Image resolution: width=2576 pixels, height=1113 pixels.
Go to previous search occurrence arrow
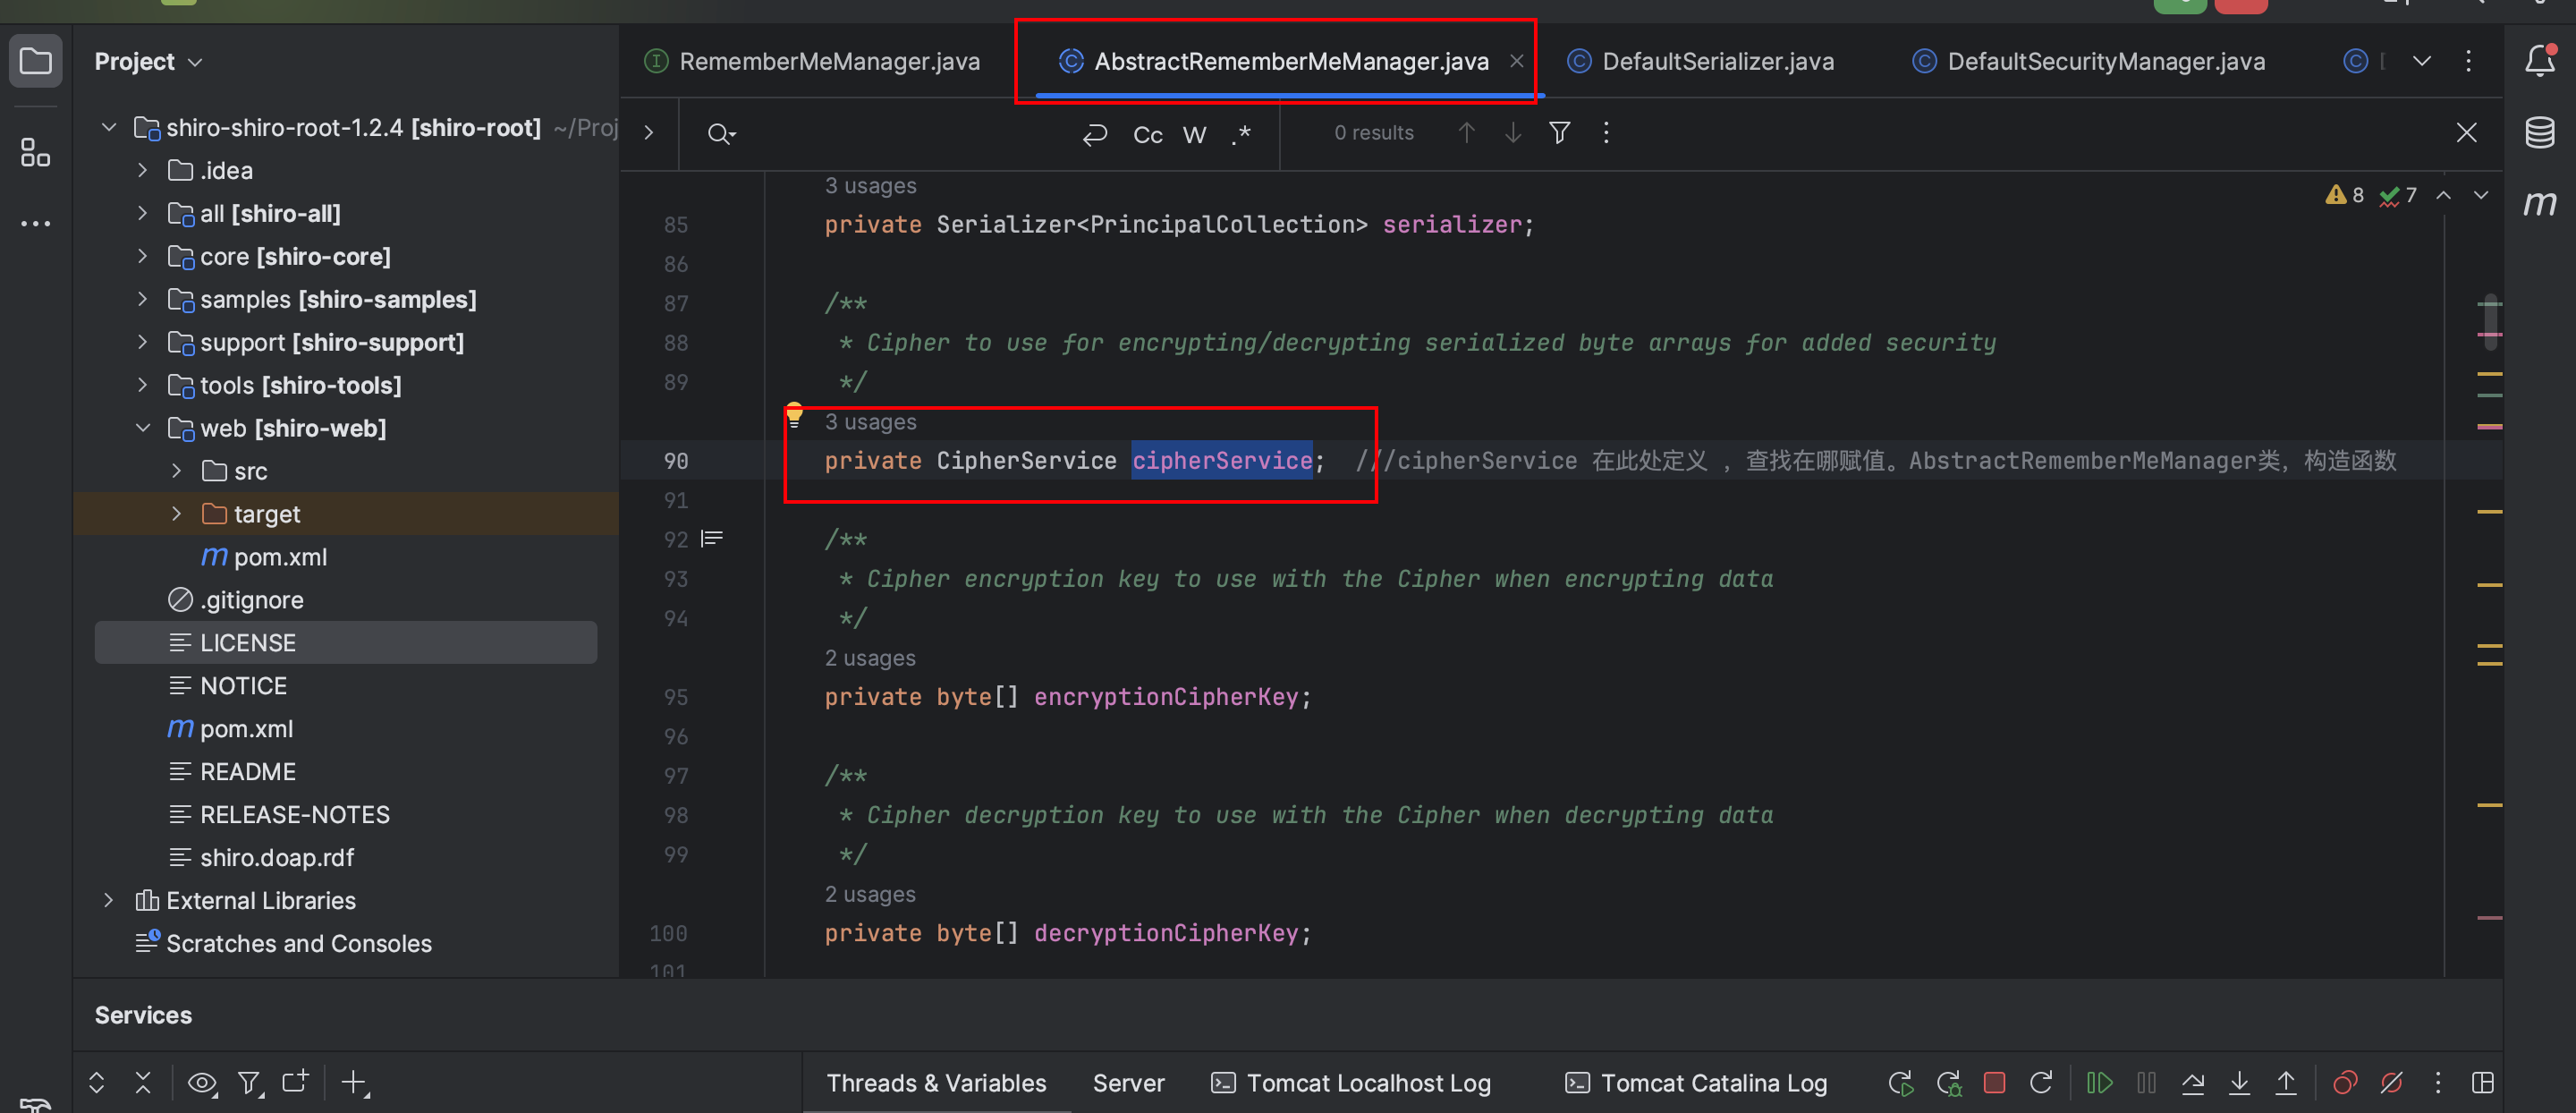tap(1466, 133)
